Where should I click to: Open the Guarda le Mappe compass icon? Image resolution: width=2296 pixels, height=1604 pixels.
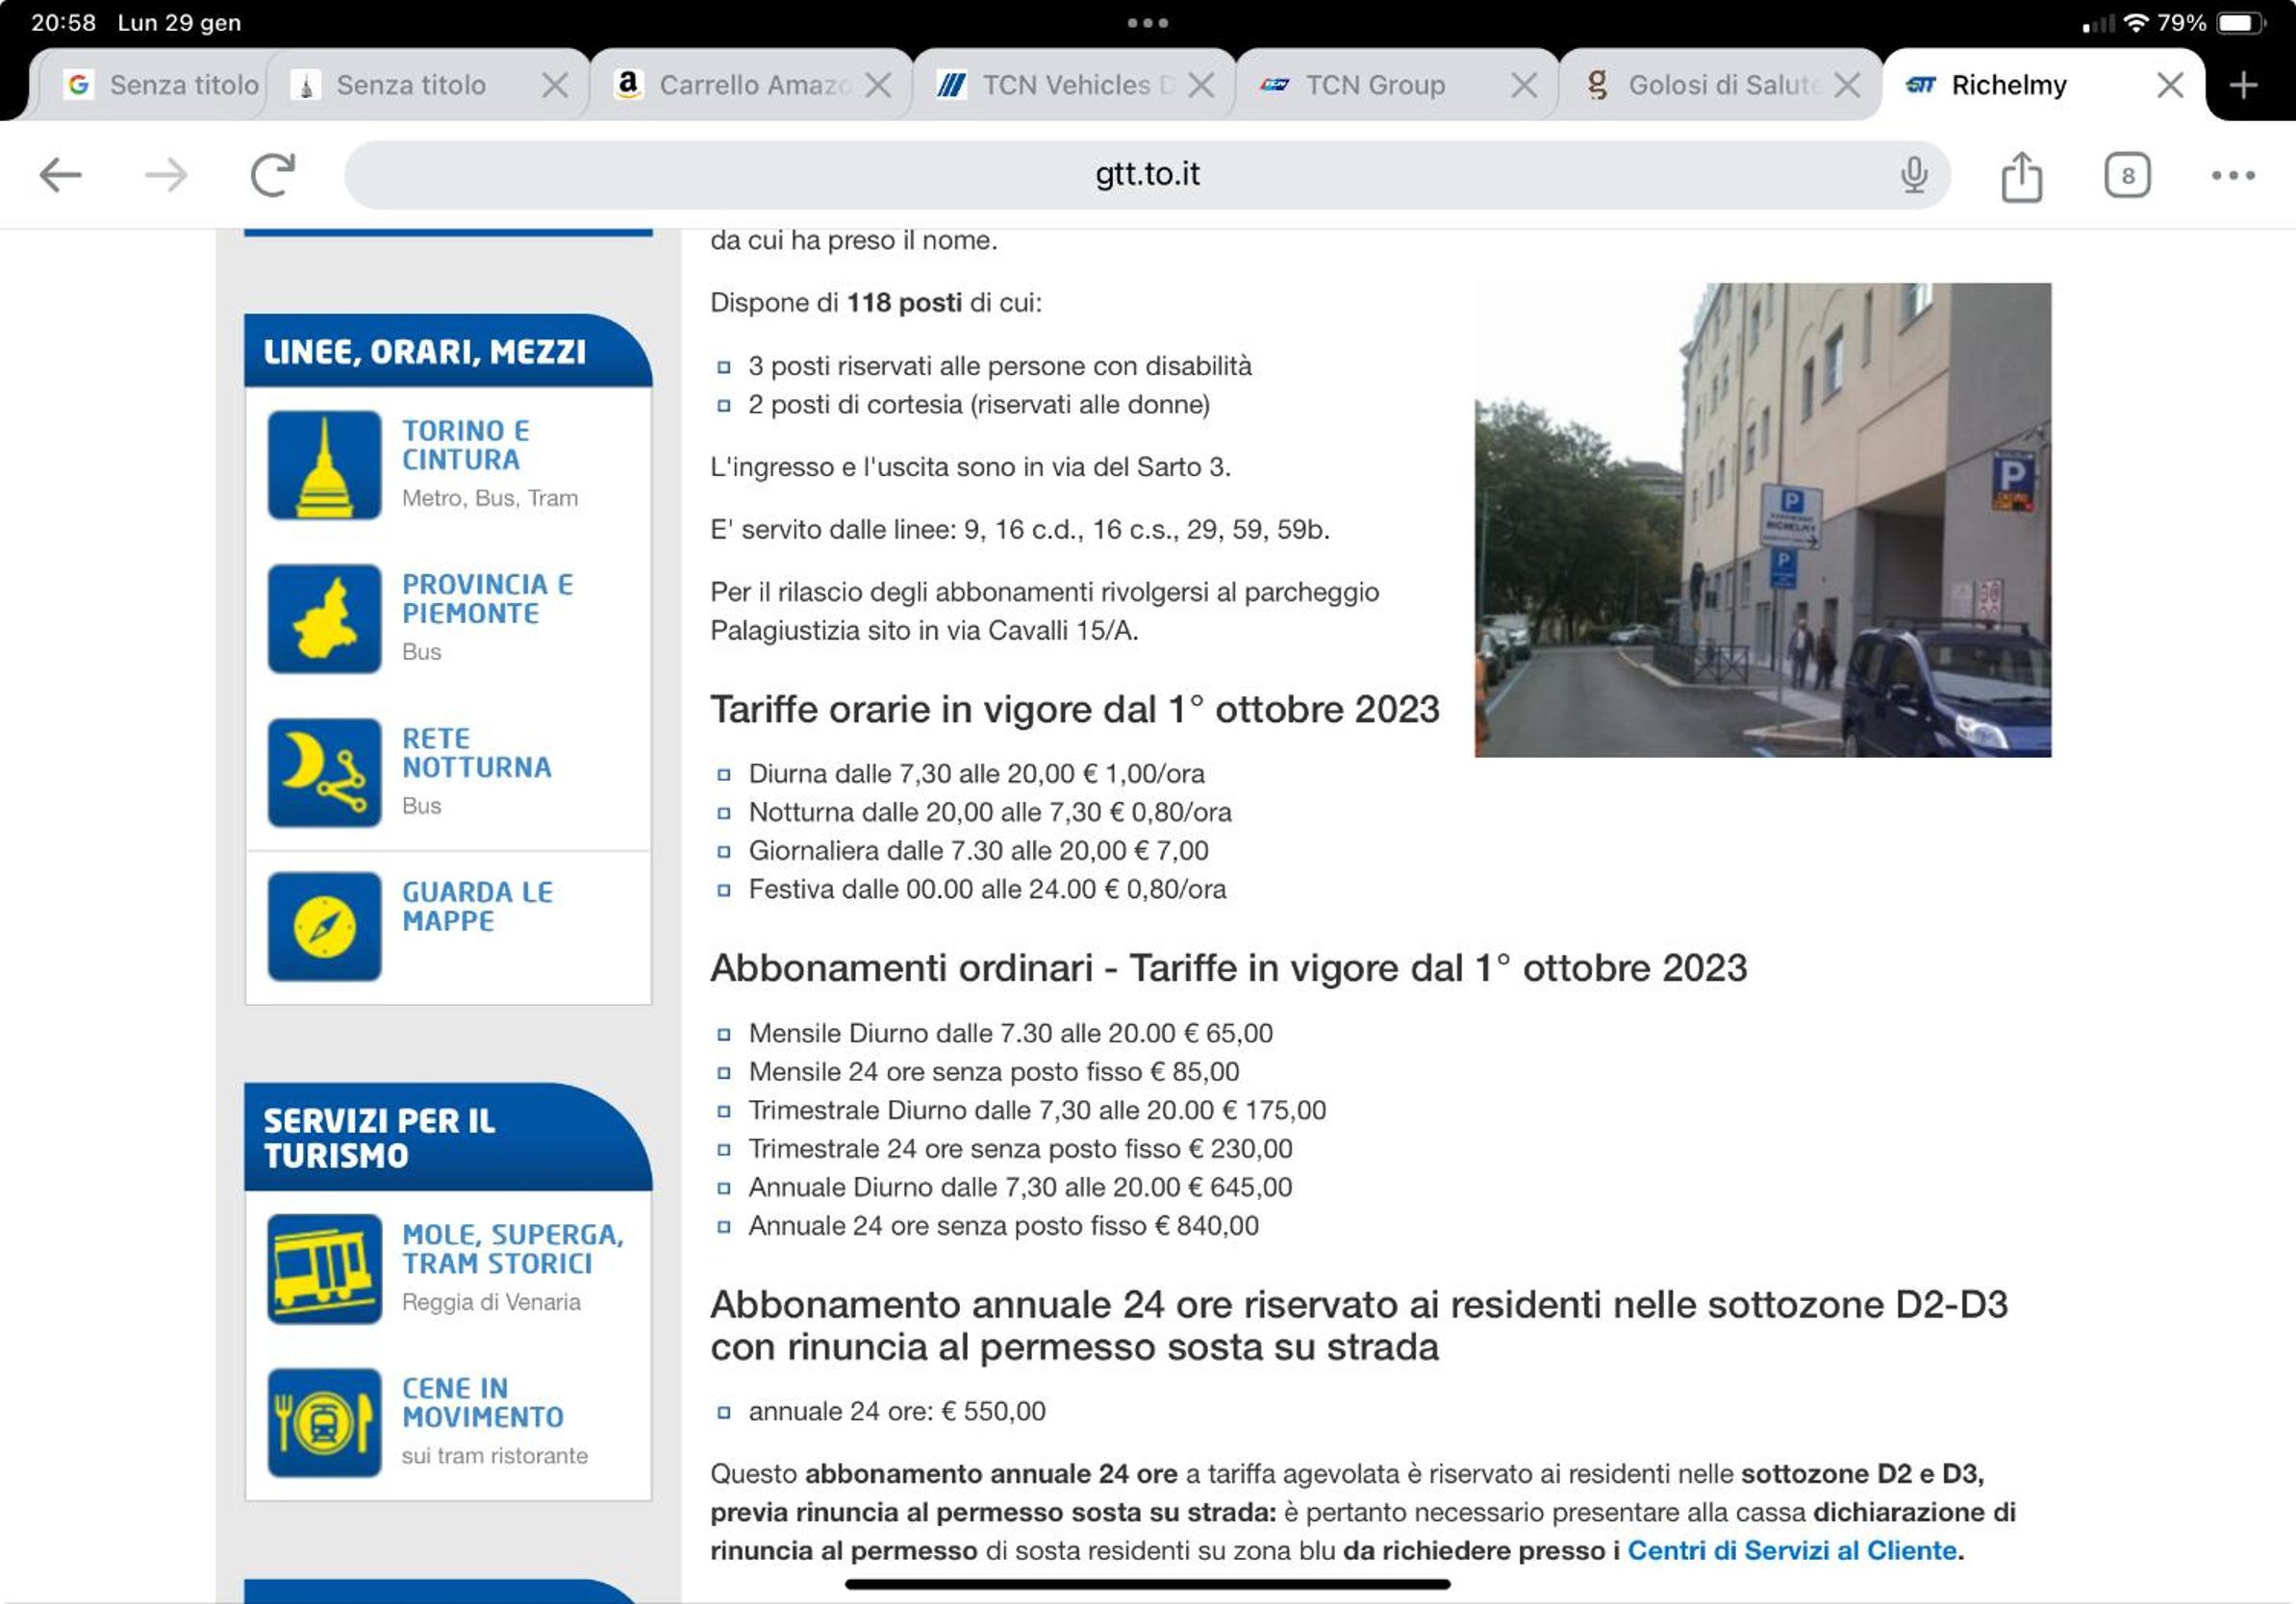tap(324, 927)
